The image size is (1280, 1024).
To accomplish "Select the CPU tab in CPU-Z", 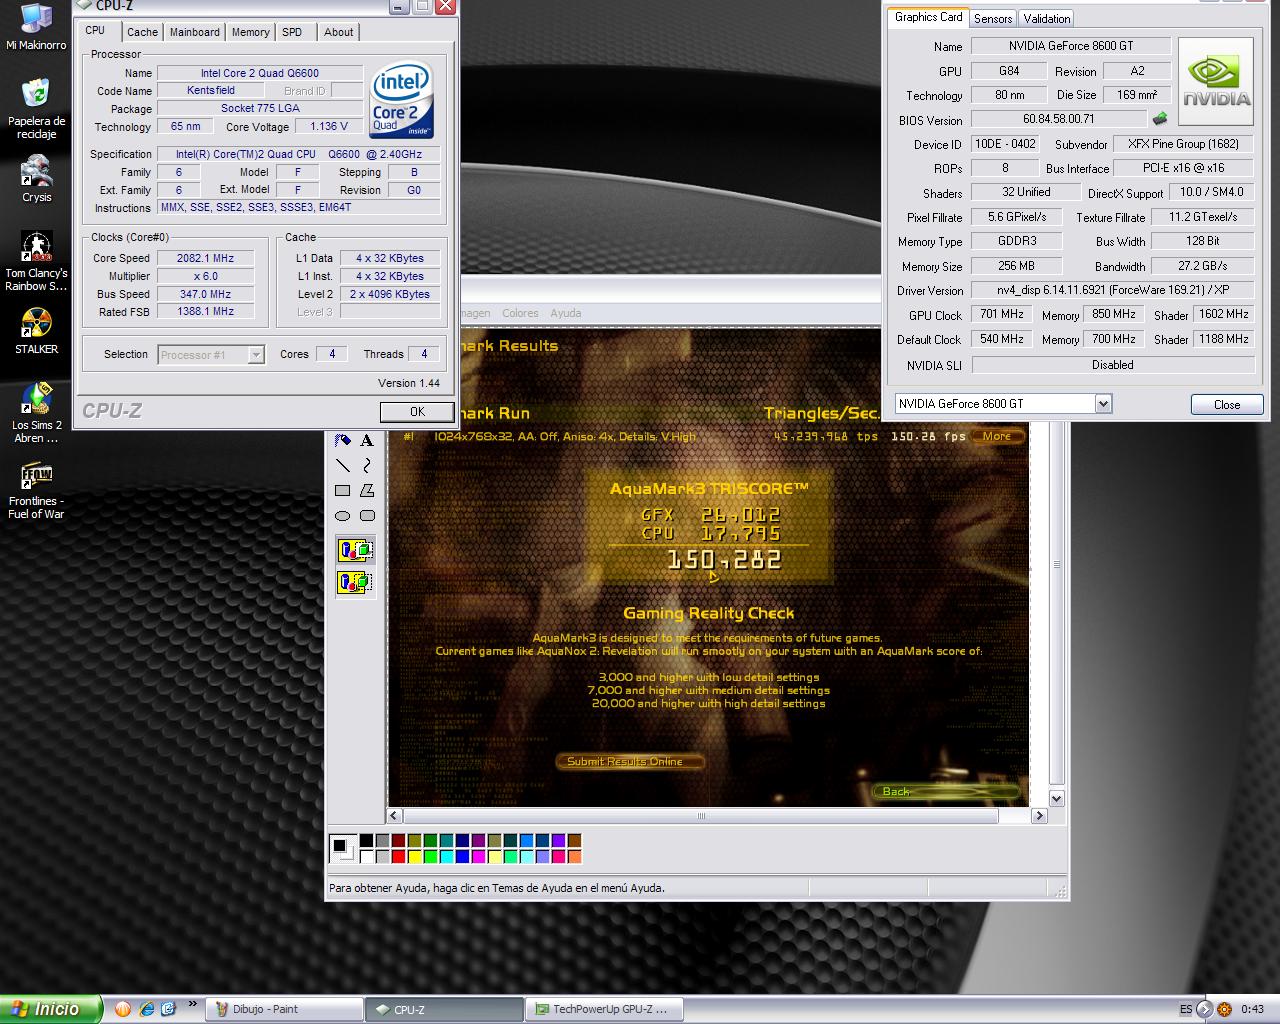I will tap(95, 31).
